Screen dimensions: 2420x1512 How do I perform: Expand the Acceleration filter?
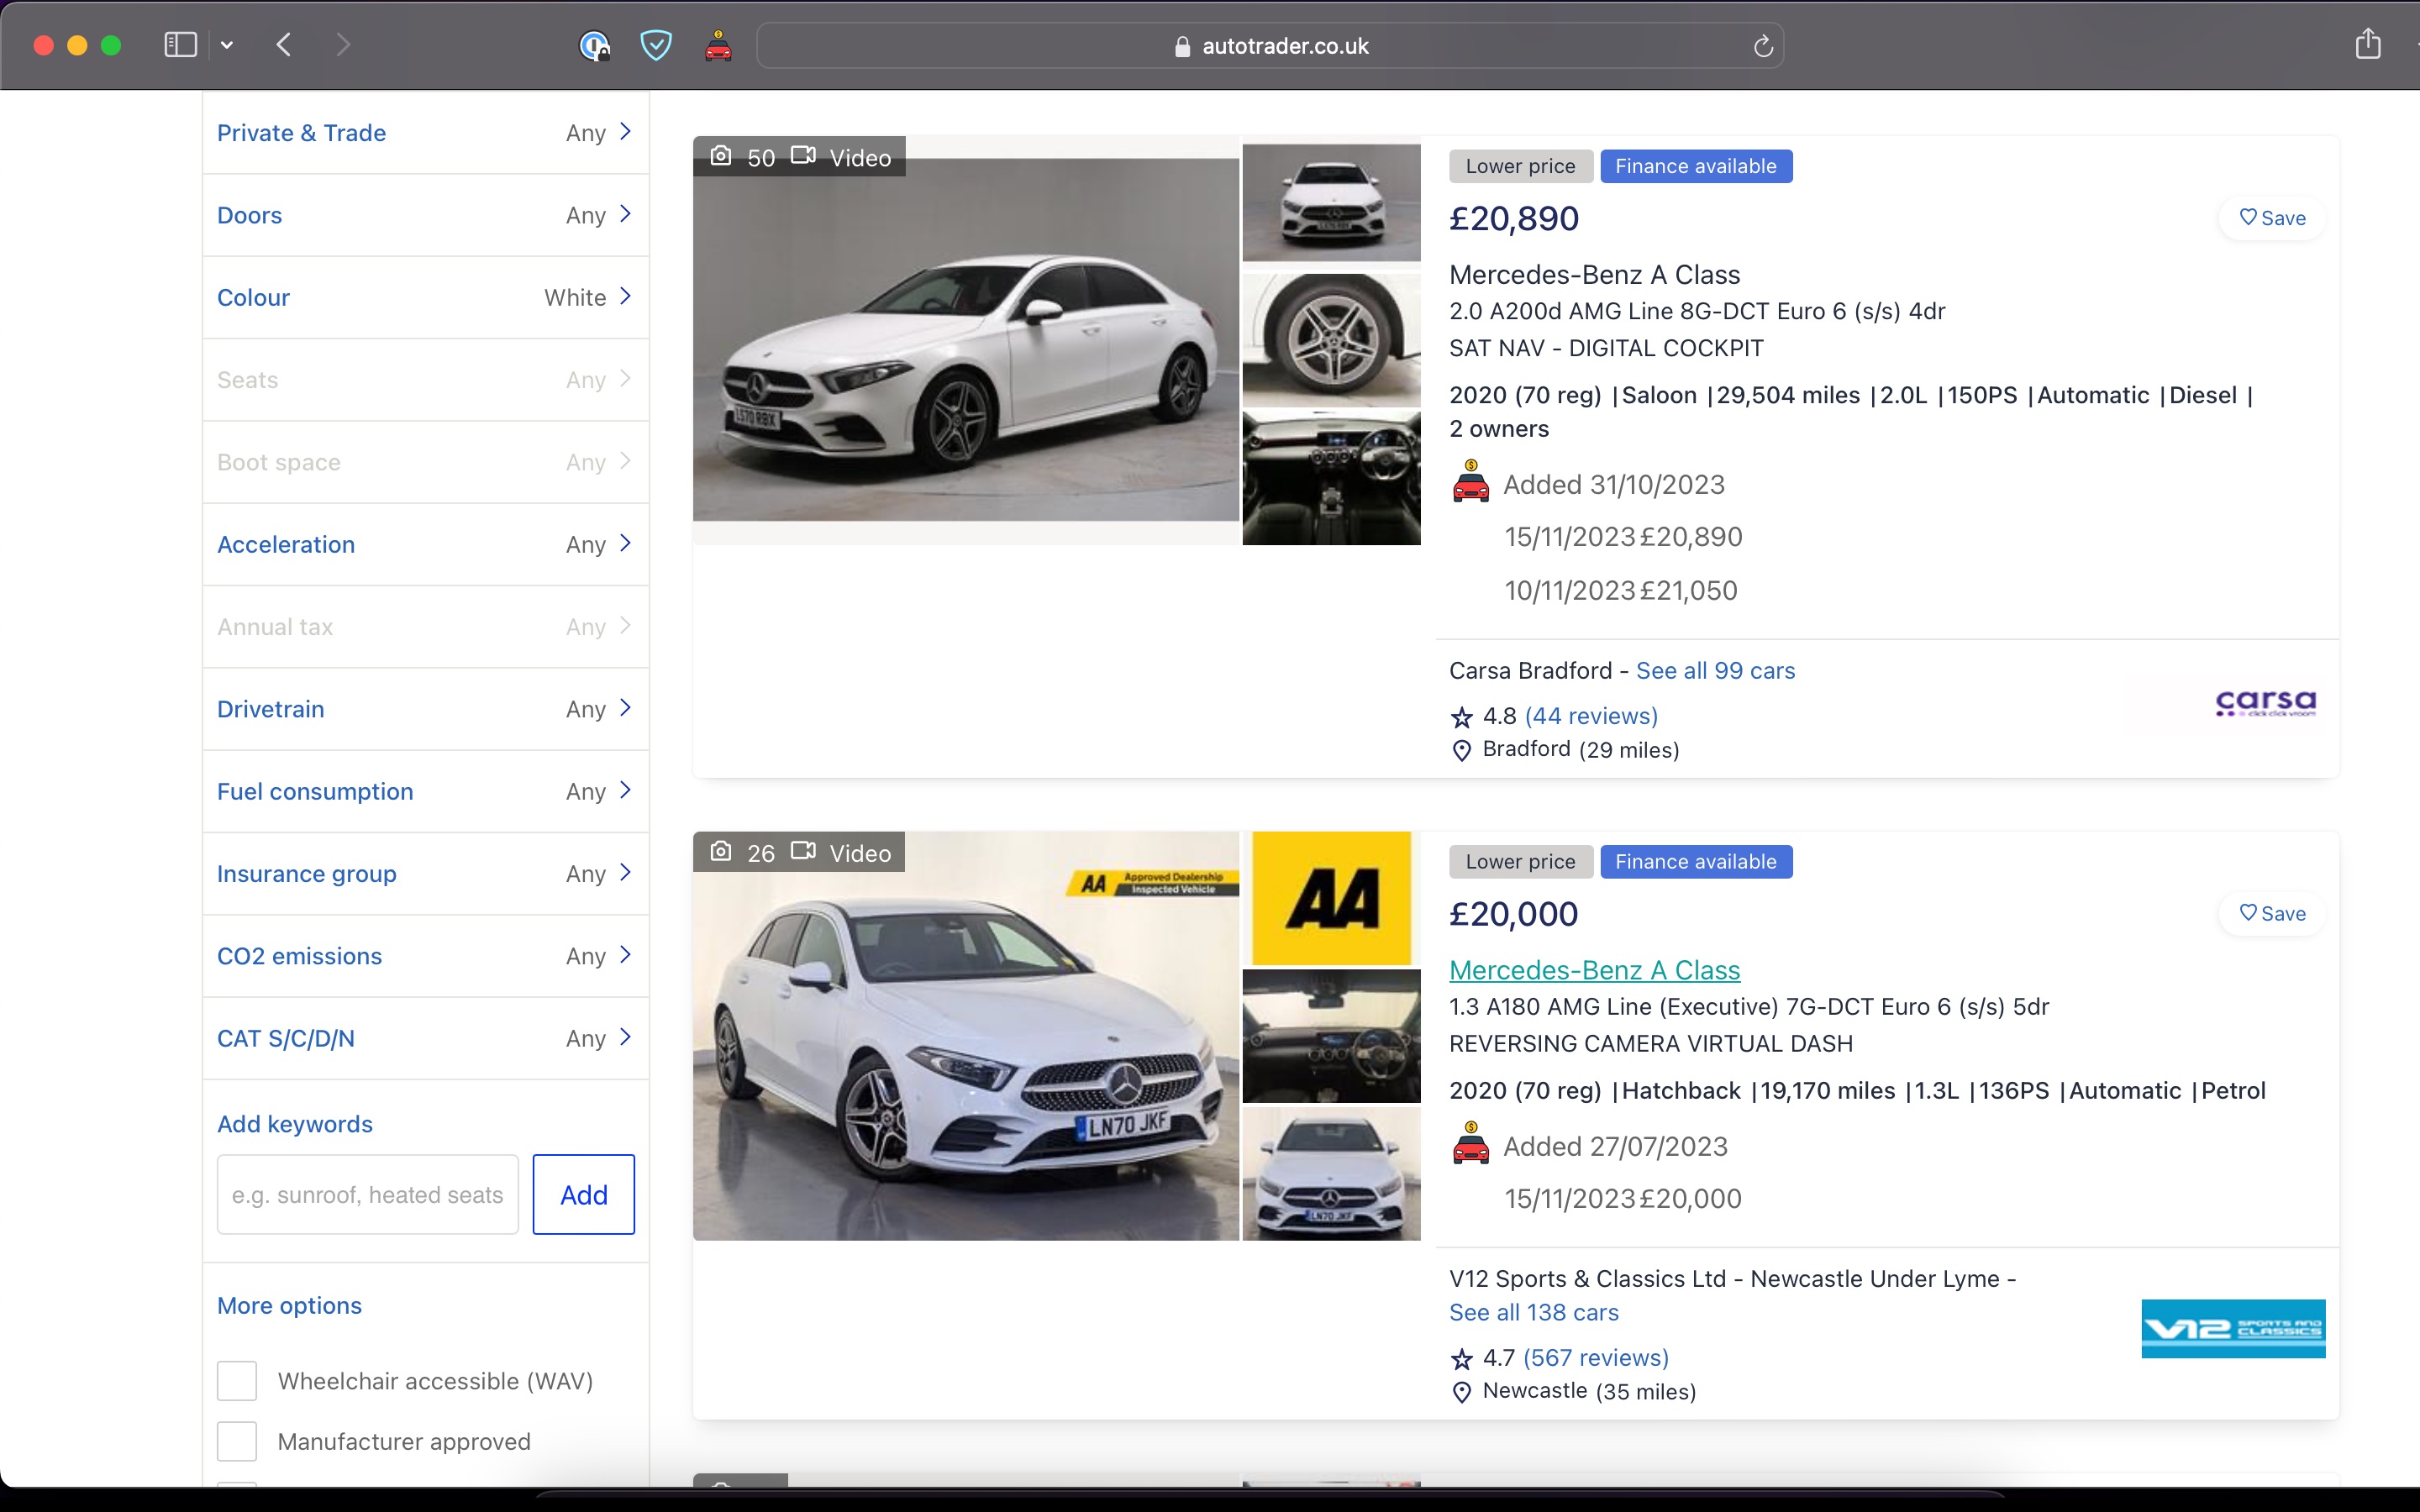point(425,544)
